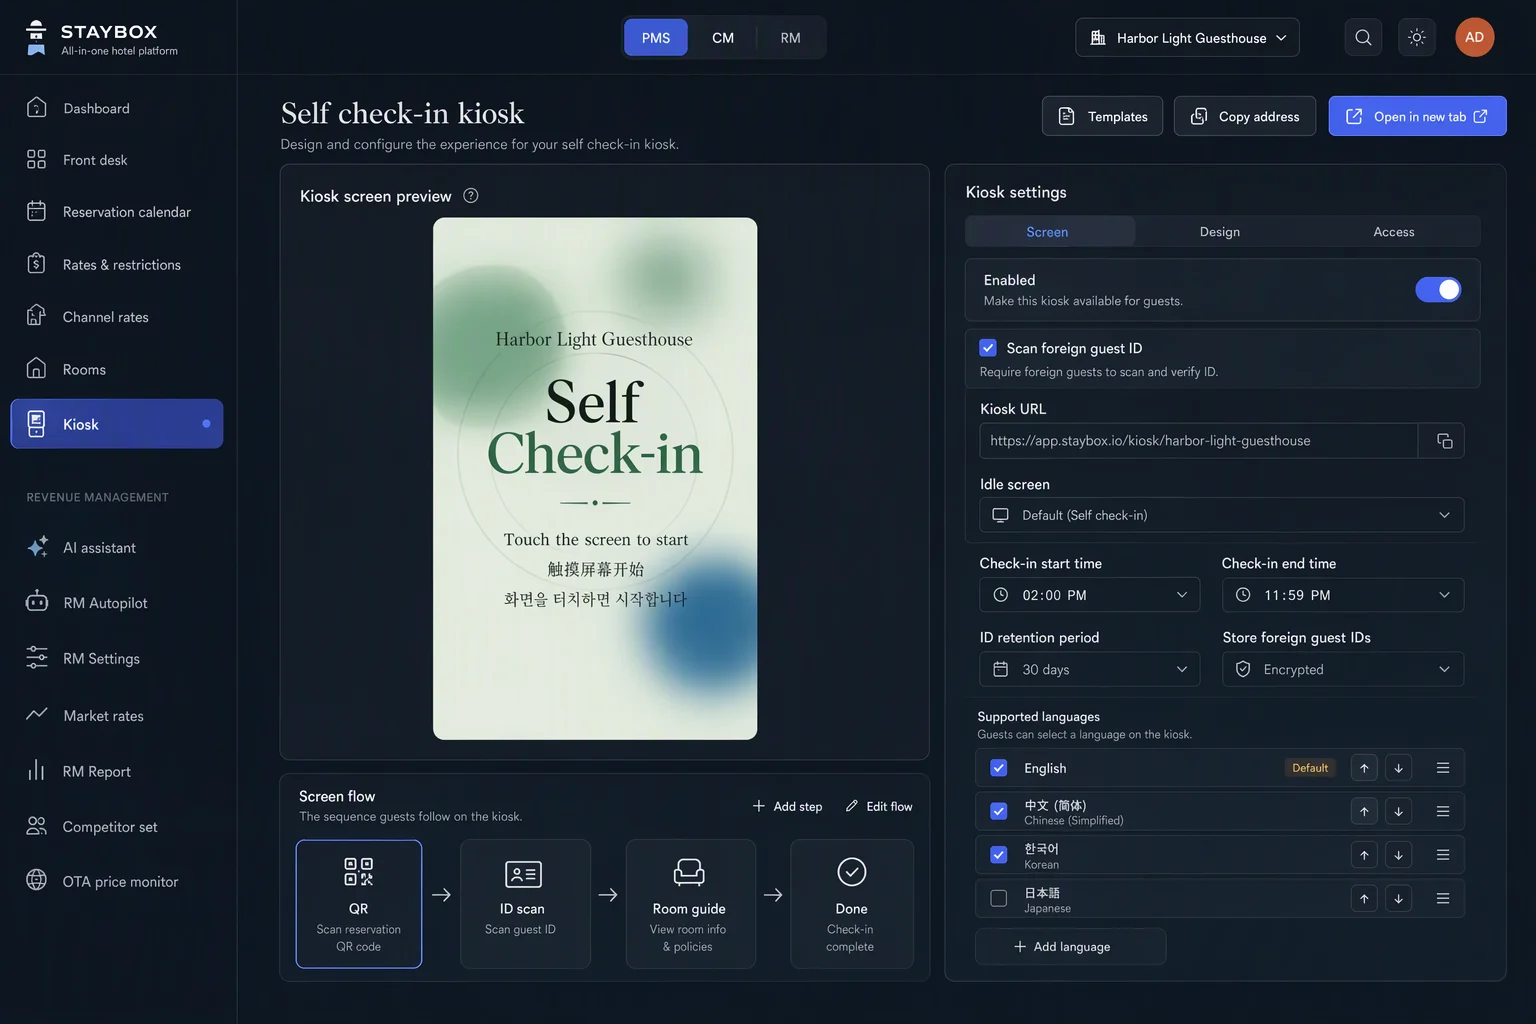The width and height of the screenshot is (1536, 1024).
Task: Open Check-in end time dropdown
Action: (1343, 595)
